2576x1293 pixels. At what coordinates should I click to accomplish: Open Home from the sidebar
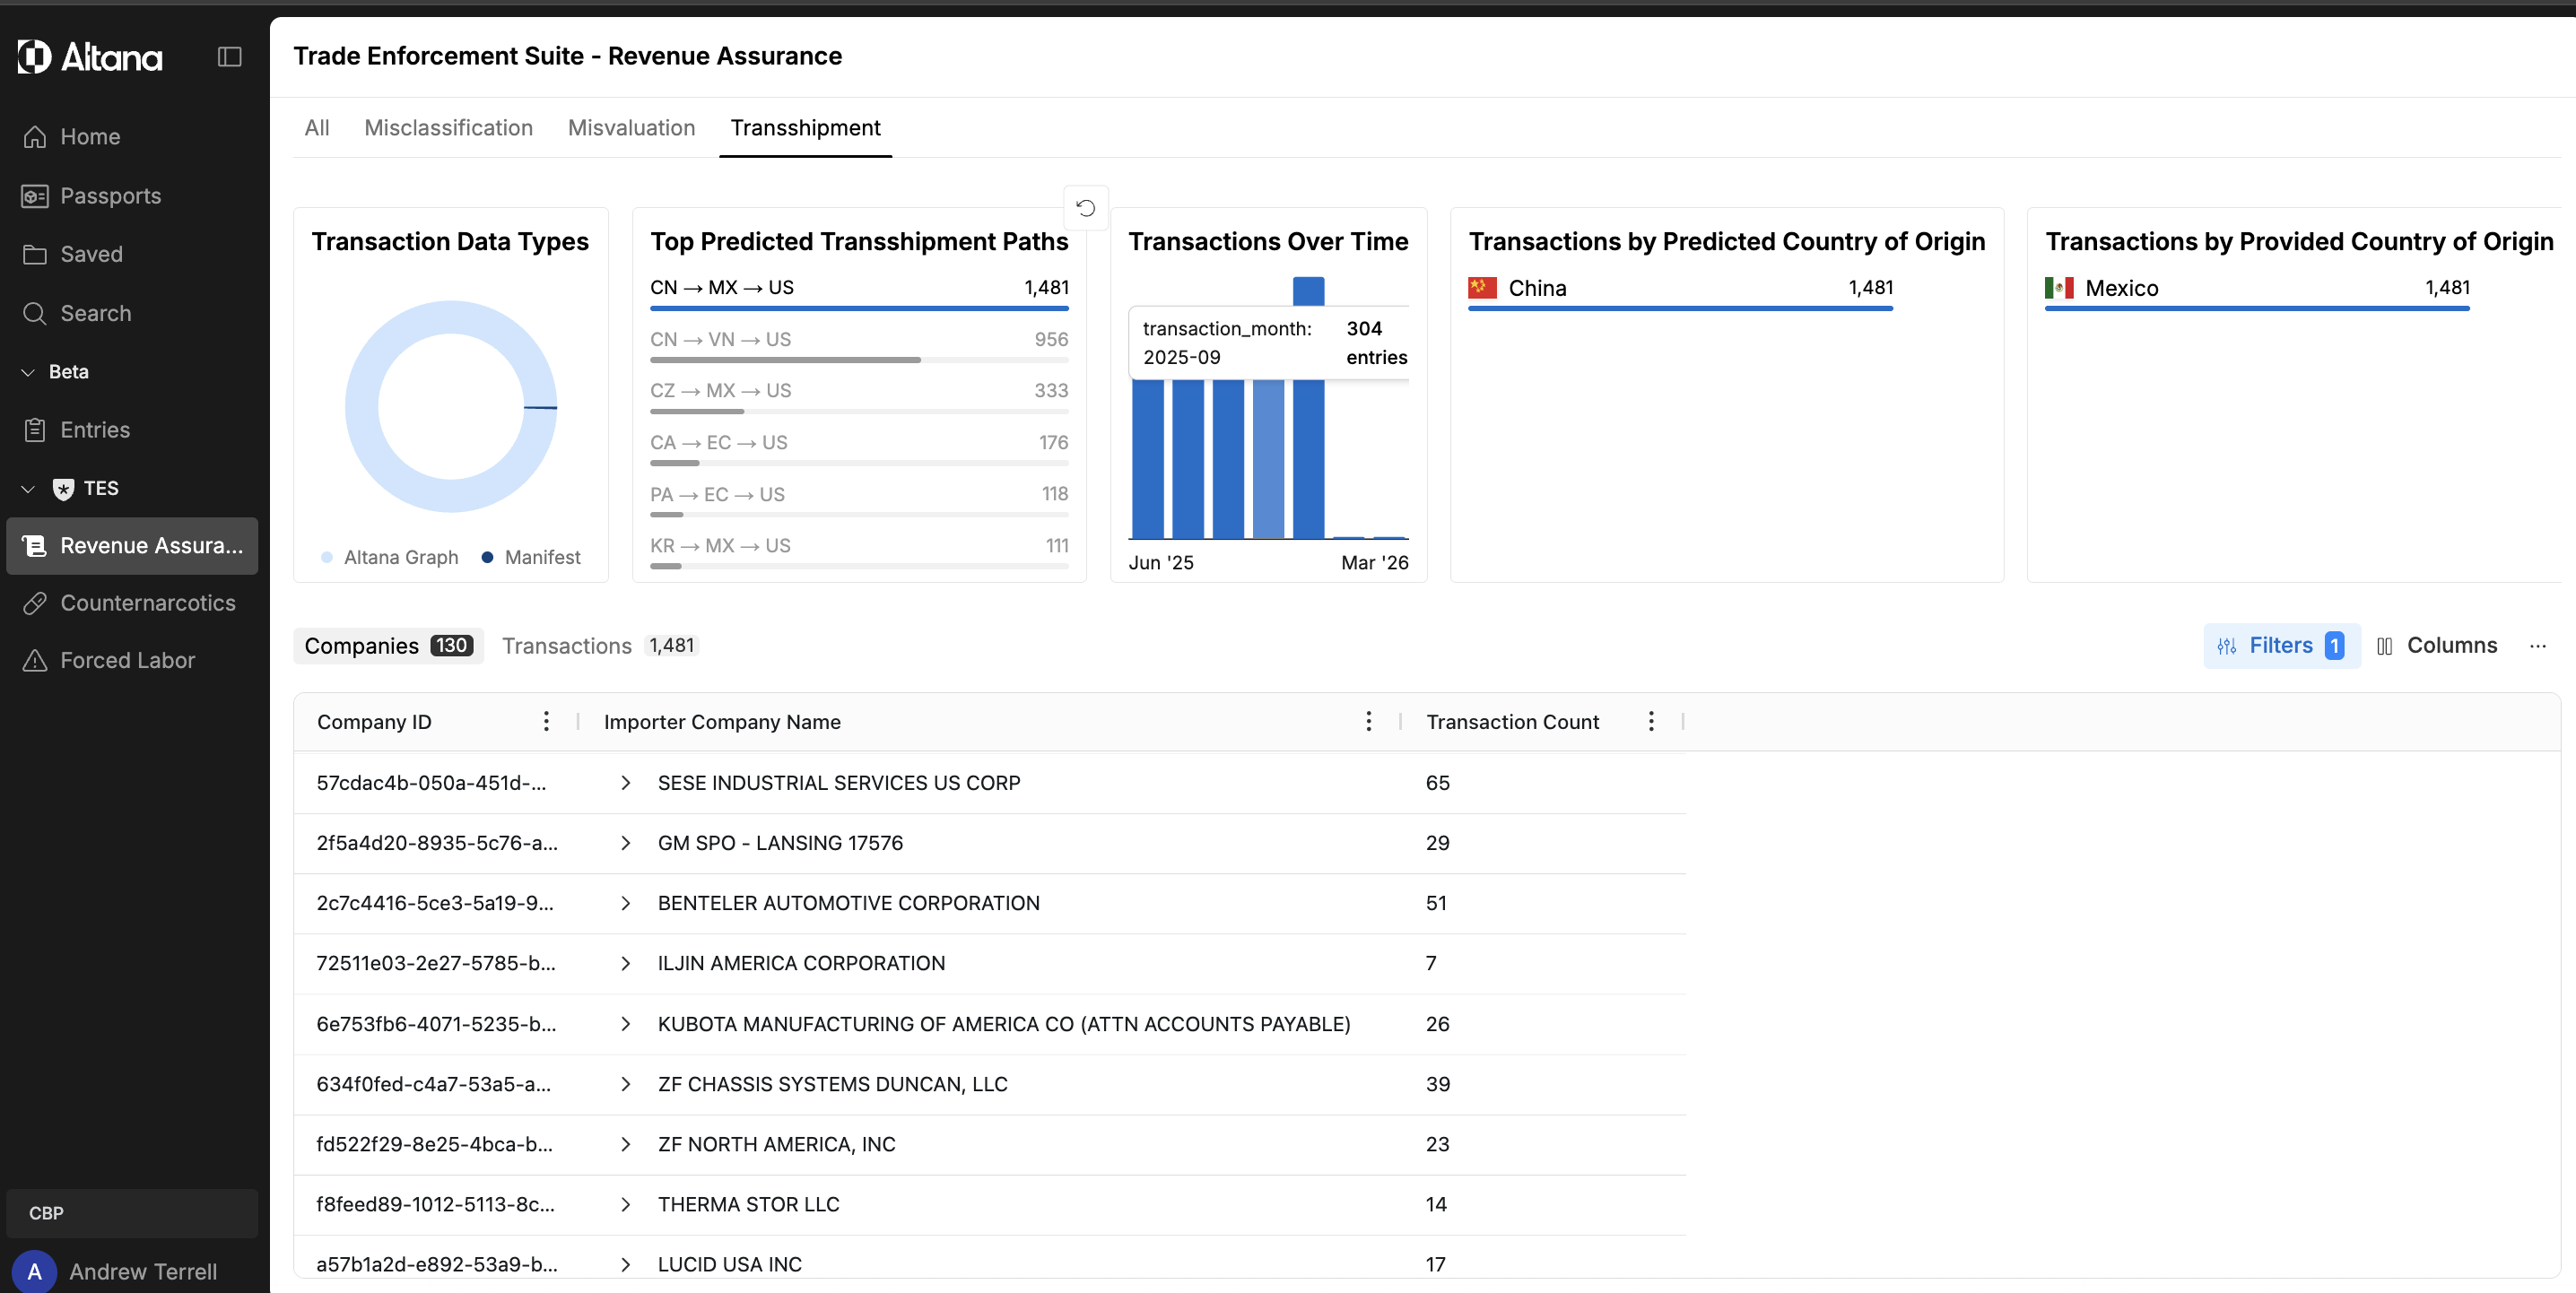(x=132, y=137)
